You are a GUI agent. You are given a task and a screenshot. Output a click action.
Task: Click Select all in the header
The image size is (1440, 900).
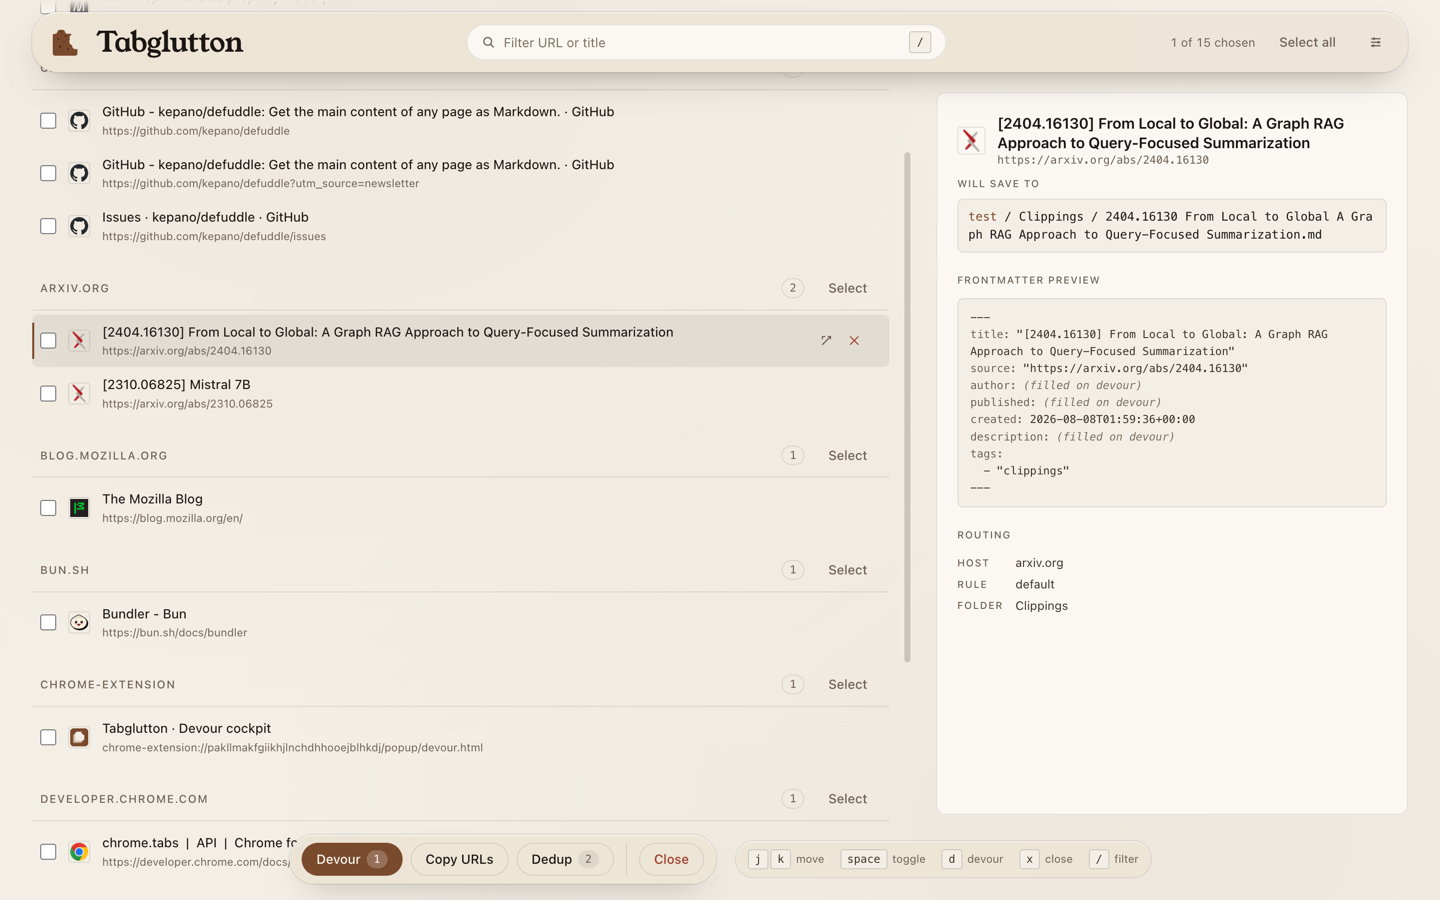[x=1307, y=42]
